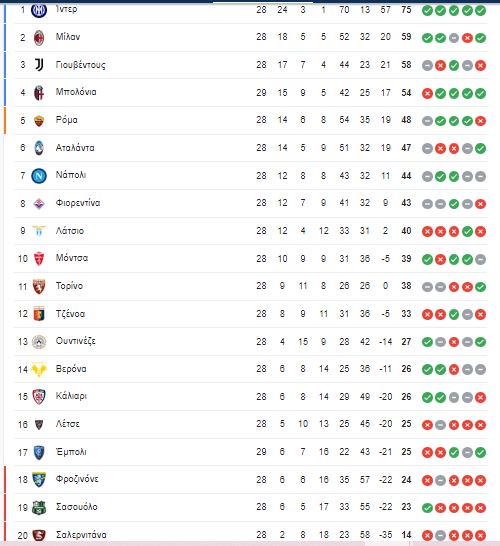
Task: Click the Roma wolf crest icon
Action: click(39, 120)
